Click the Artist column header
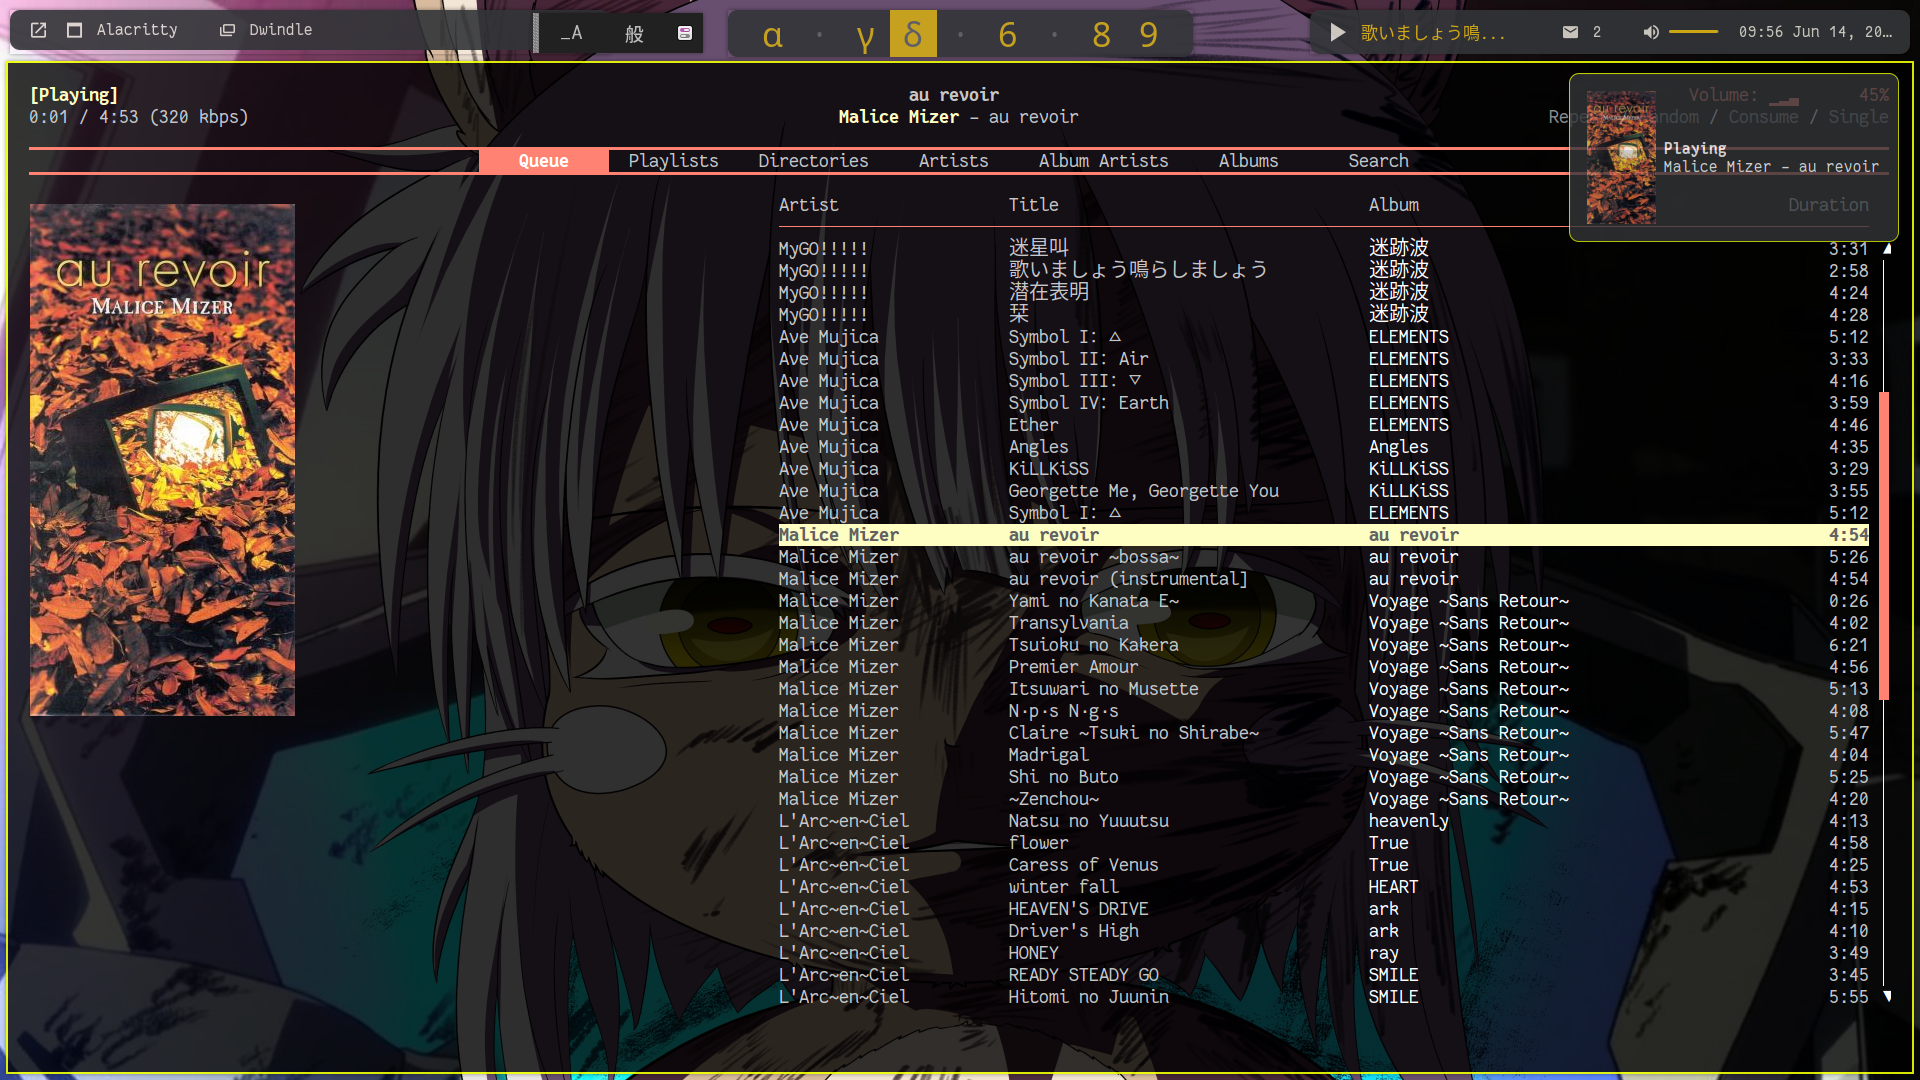Image resolution: width=1920 pixels, height=1080 pixels. click(808, 205)
